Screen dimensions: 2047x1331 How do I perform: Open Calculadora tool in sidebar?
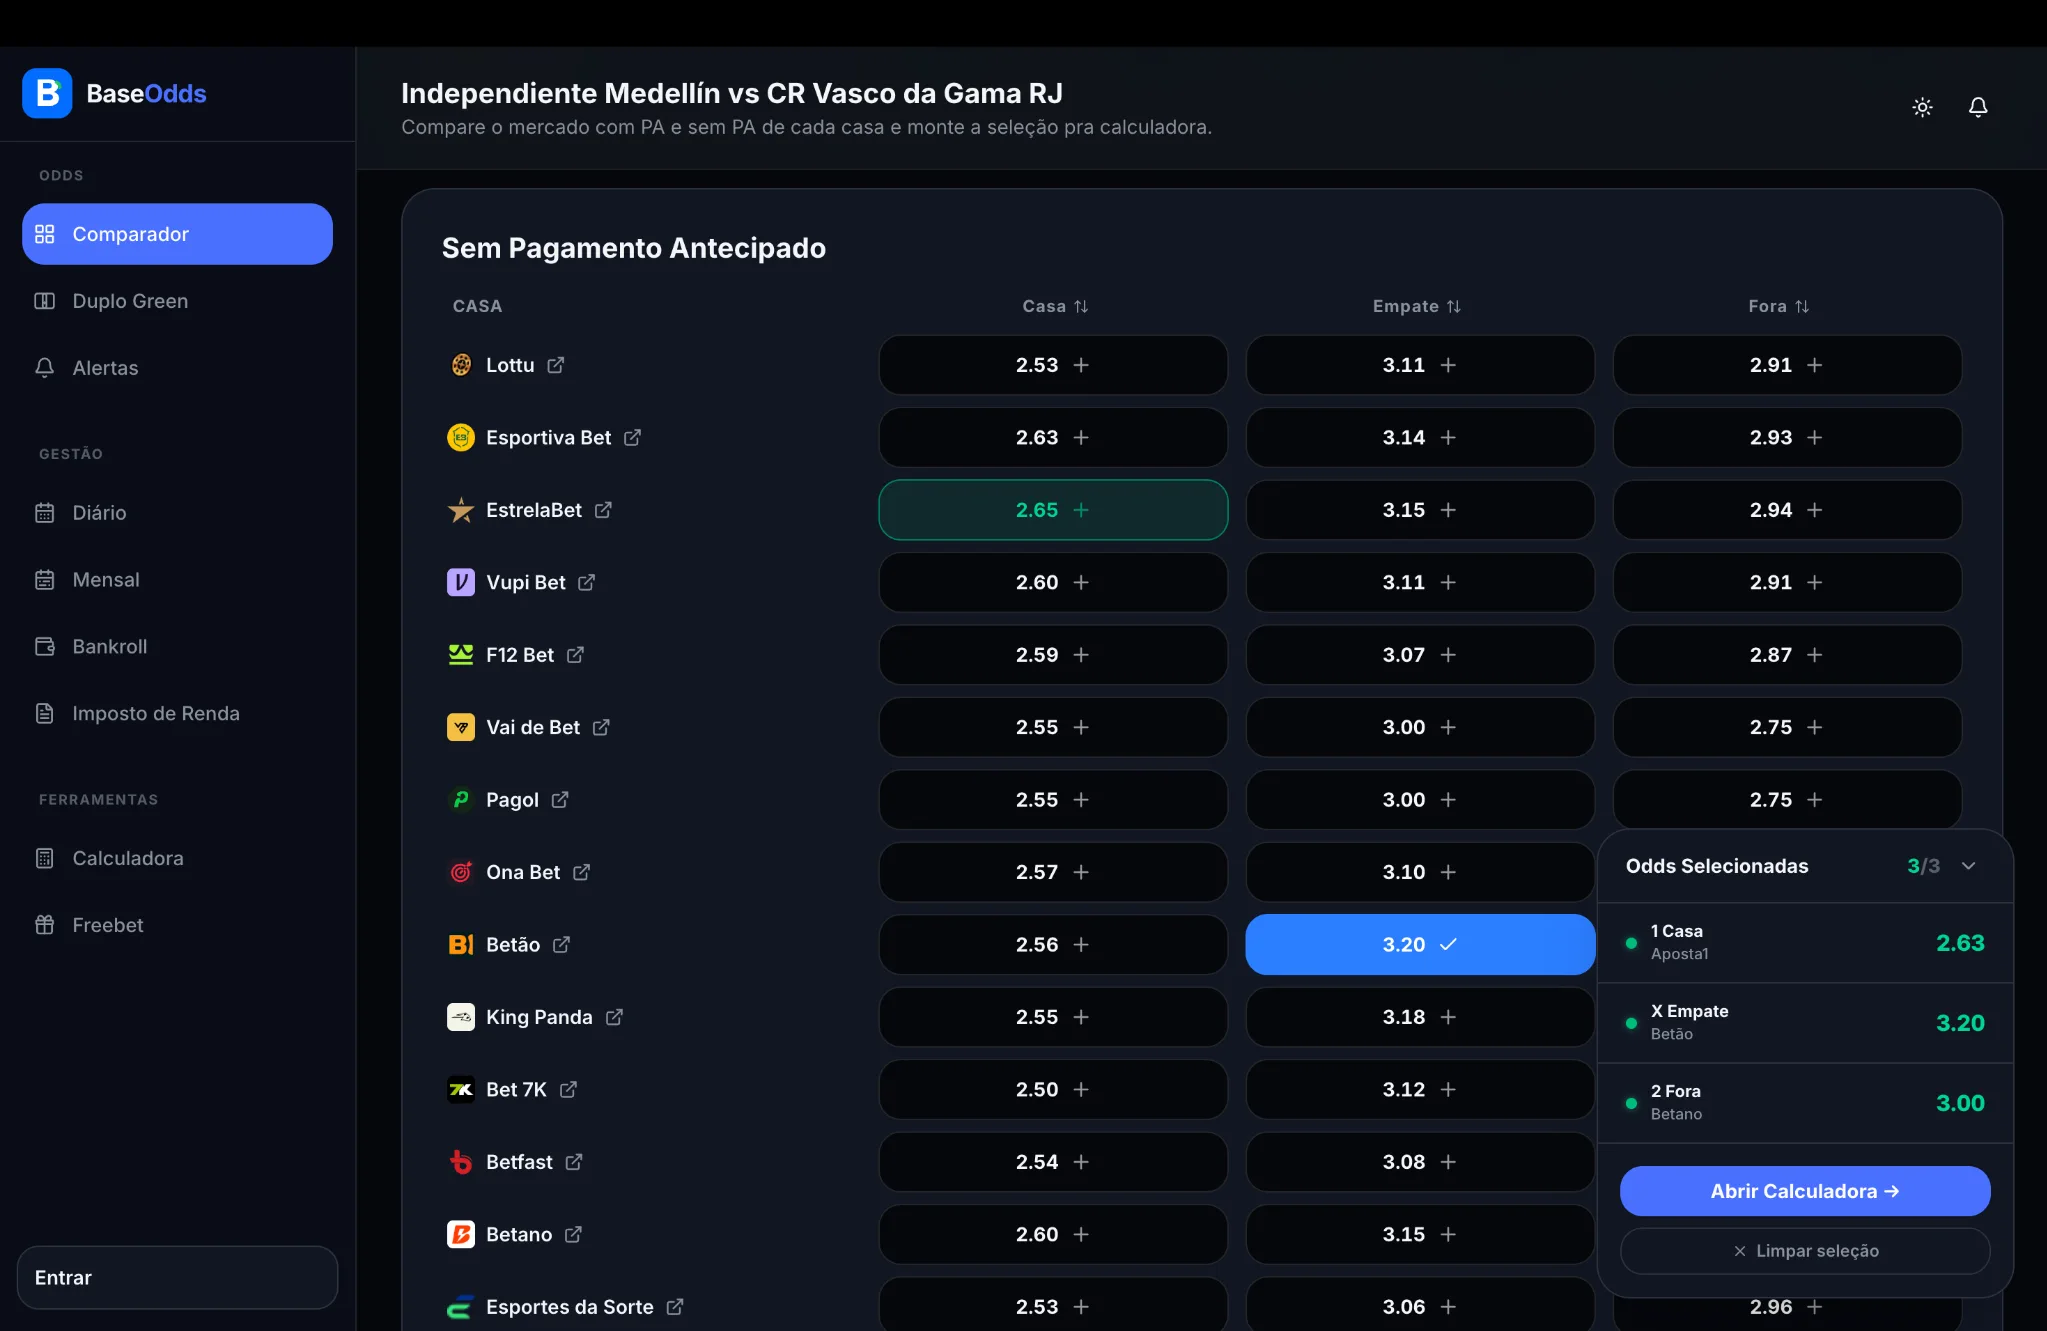pyautogui.click(x=177, y=859)
